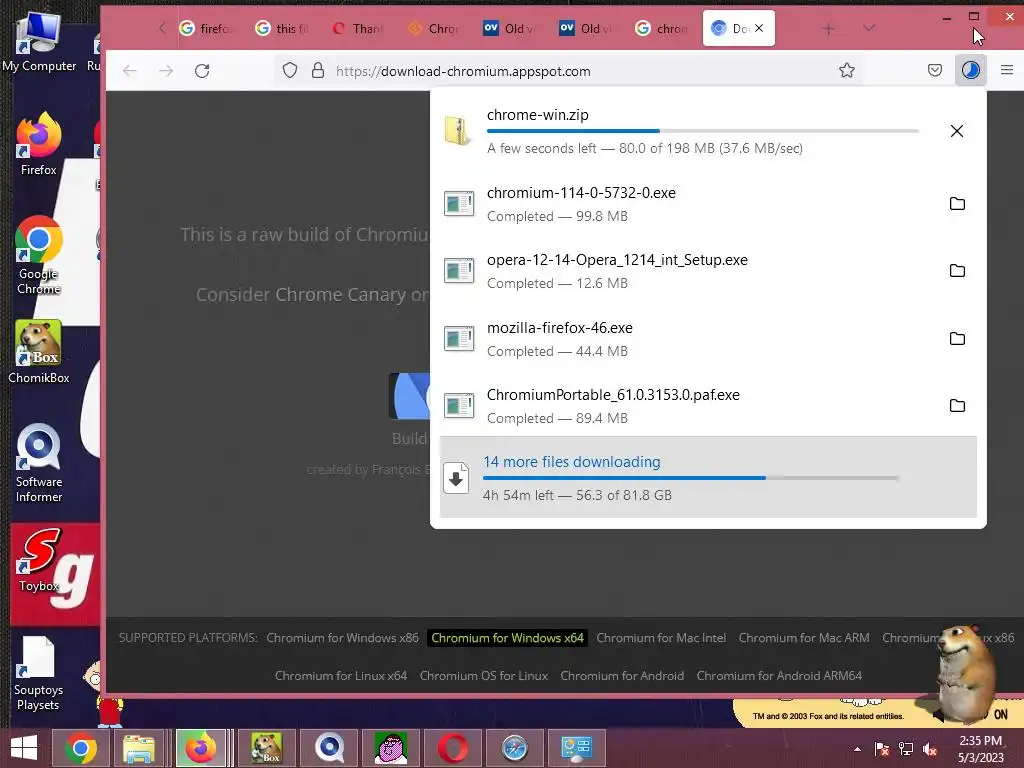Bookmark this page with the star

(846, 71)
